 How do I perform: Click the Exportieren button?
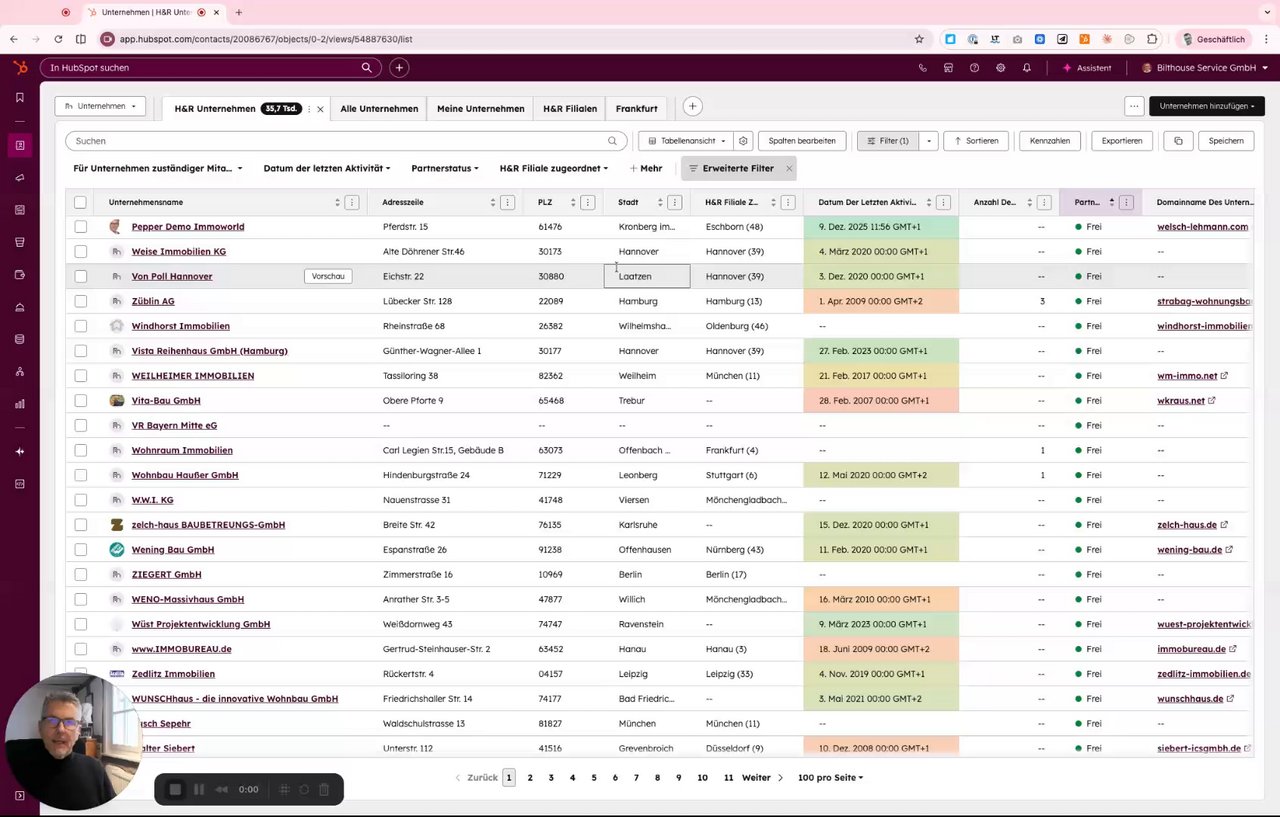pos(1122,141)
